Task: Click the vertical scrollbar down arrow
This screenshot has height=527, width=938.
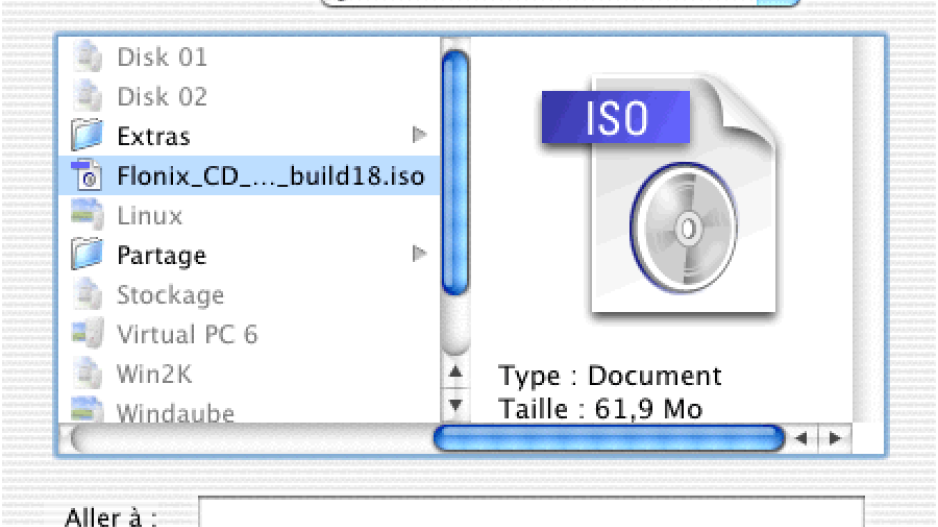Action: point(455,406)
